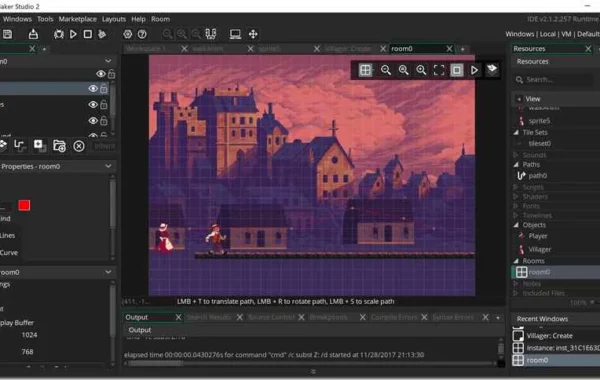This screenshot has width=600, height=380.
Task: Click the red path colour swatch
Action: [x=24, y=205]
